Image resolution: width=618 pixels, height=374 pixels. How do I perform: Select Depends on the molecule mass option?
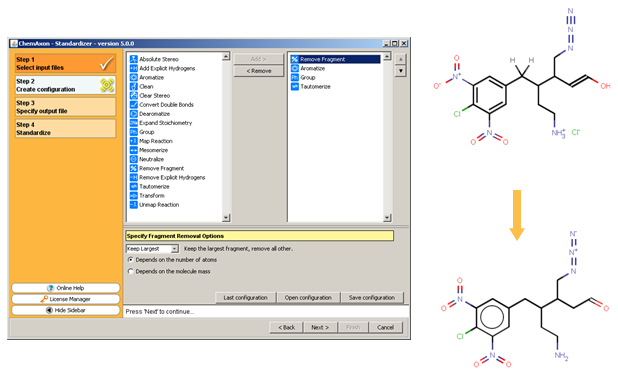[130, 272]
